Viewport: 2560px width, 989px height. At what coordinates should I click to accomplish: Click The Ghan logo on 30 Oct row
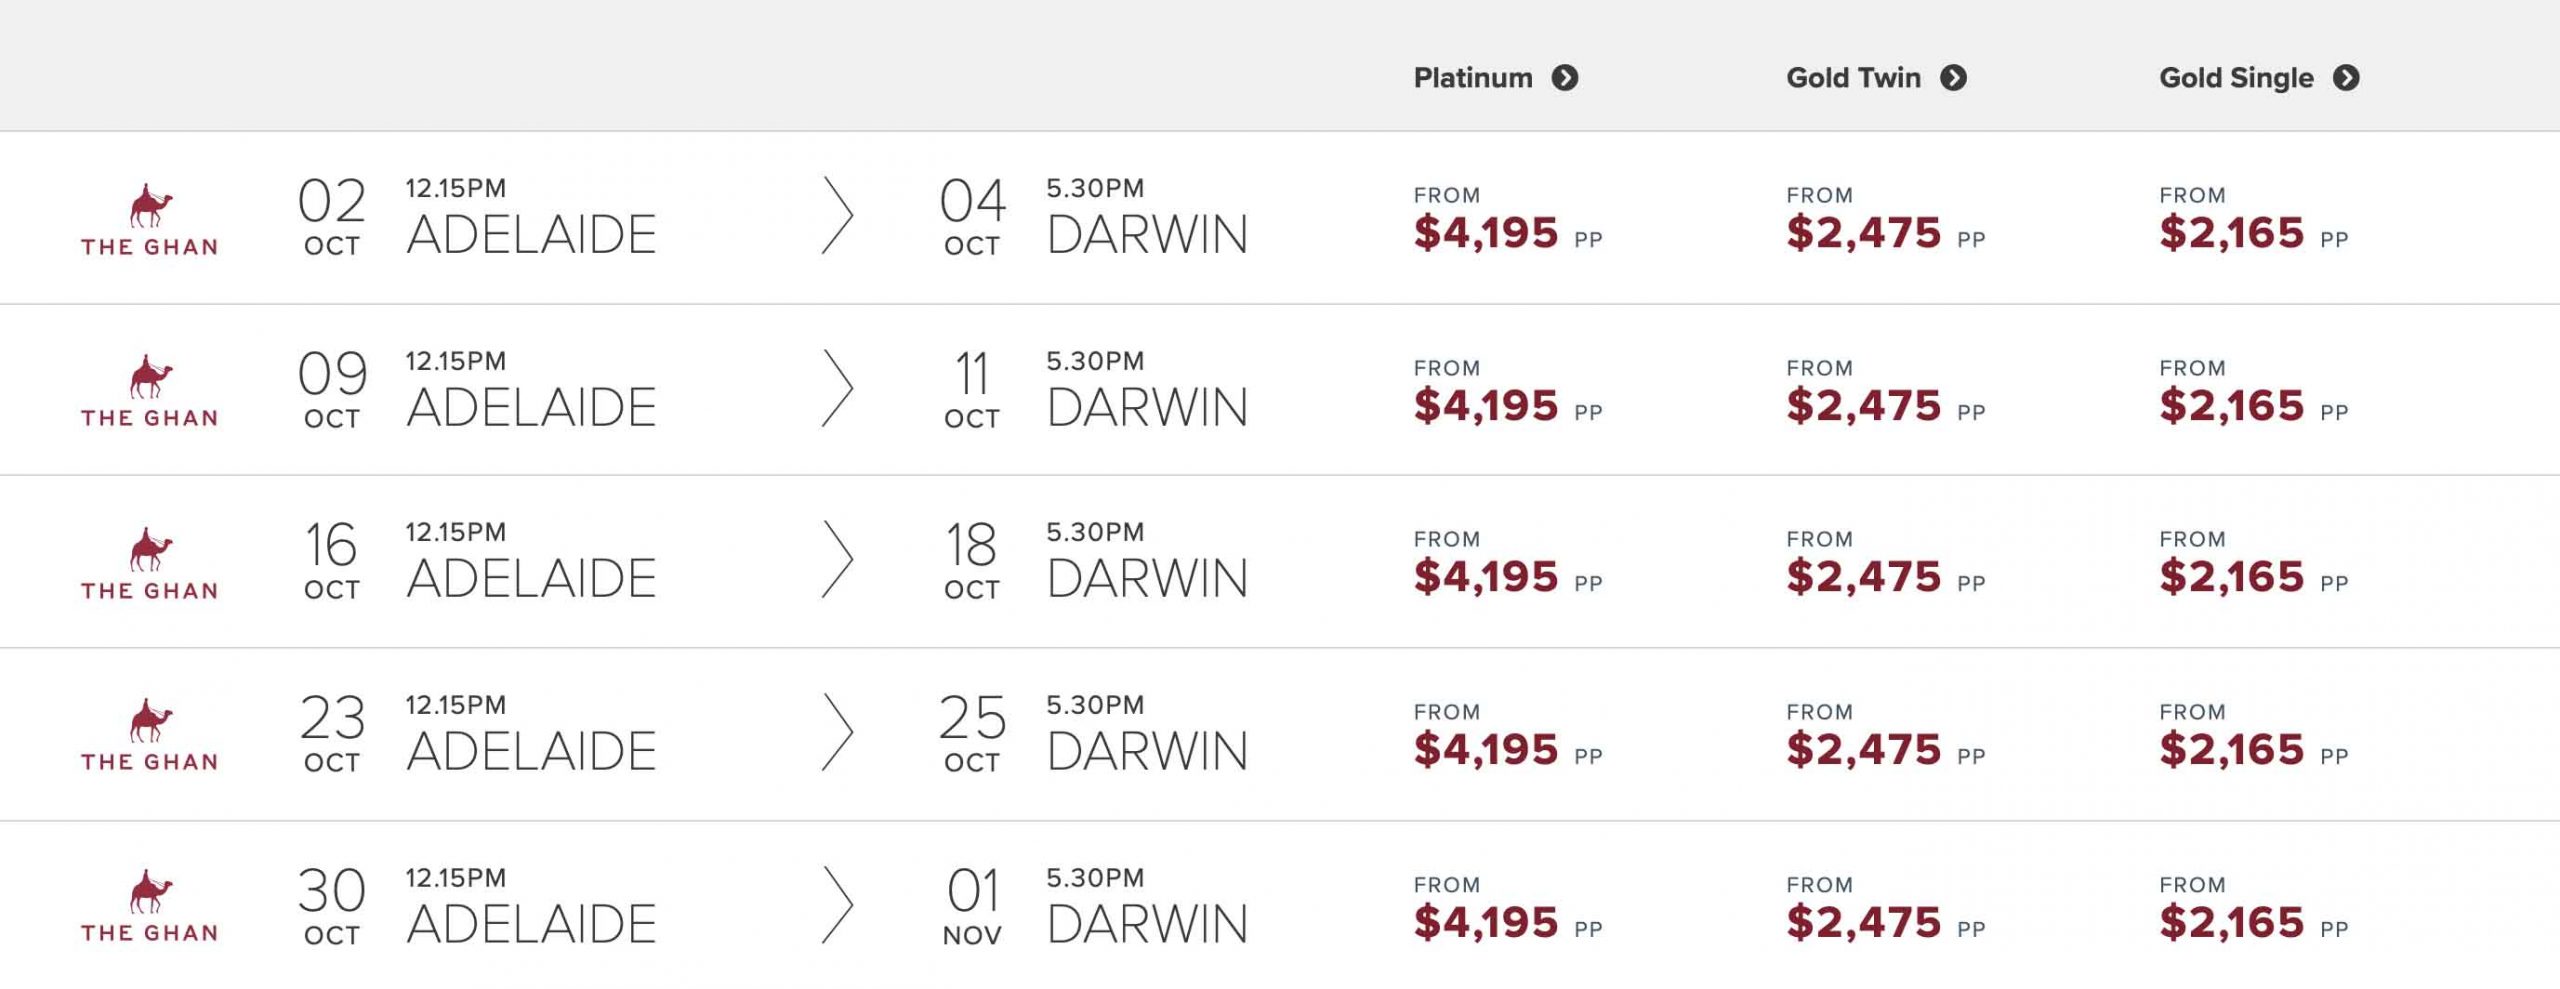[x=150, y=907]
